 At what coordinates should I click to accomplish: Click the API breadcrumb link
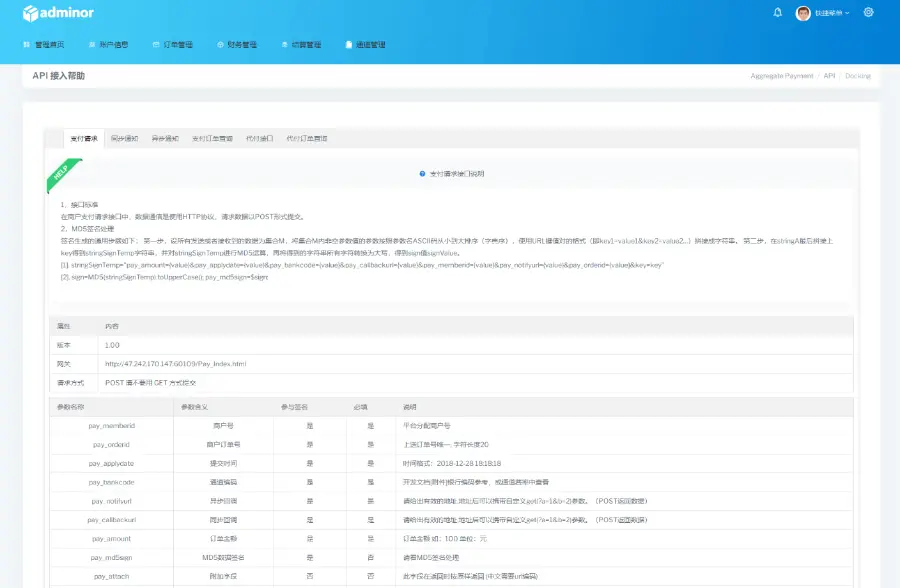tap(829, 76)
